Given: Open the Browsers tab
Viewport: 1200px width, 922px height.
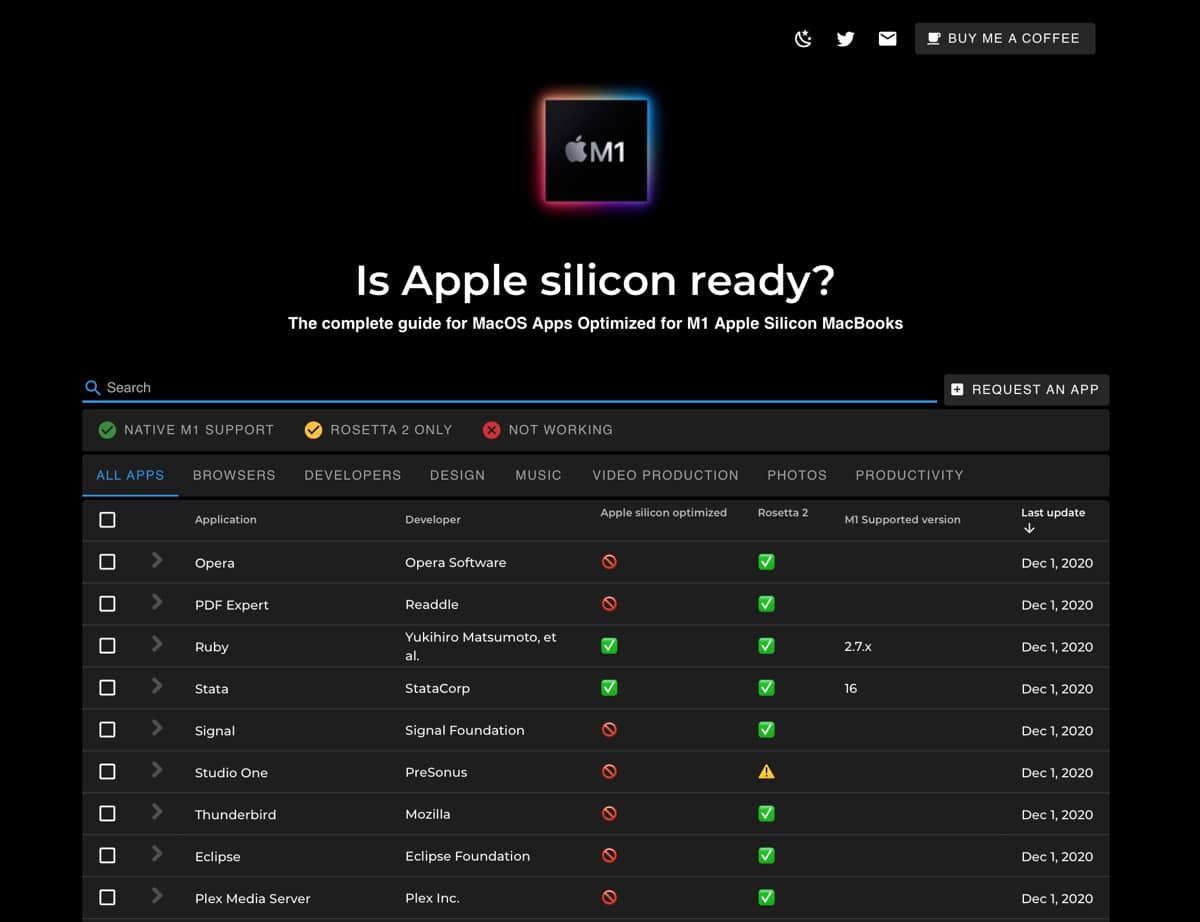Looking at the screenshot, I should (234, 475).
